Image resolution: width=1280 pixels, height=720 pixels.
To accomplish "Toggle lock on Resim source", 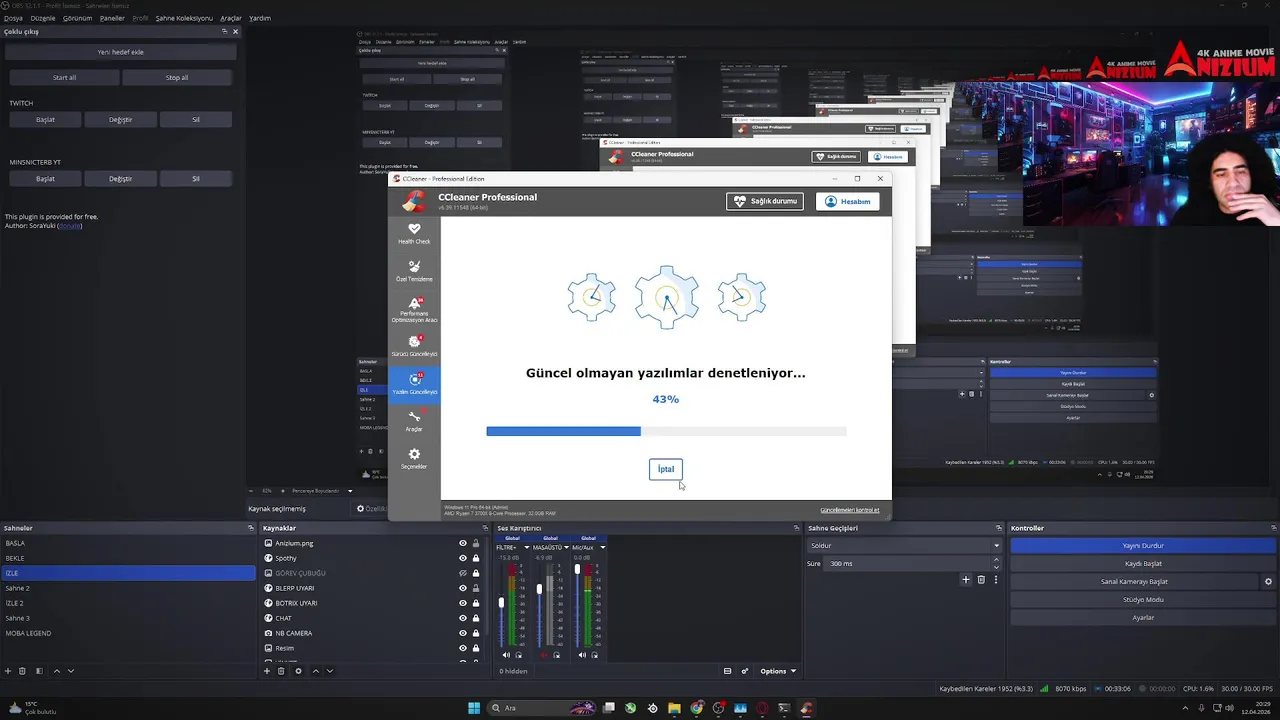I will point(475,648).
